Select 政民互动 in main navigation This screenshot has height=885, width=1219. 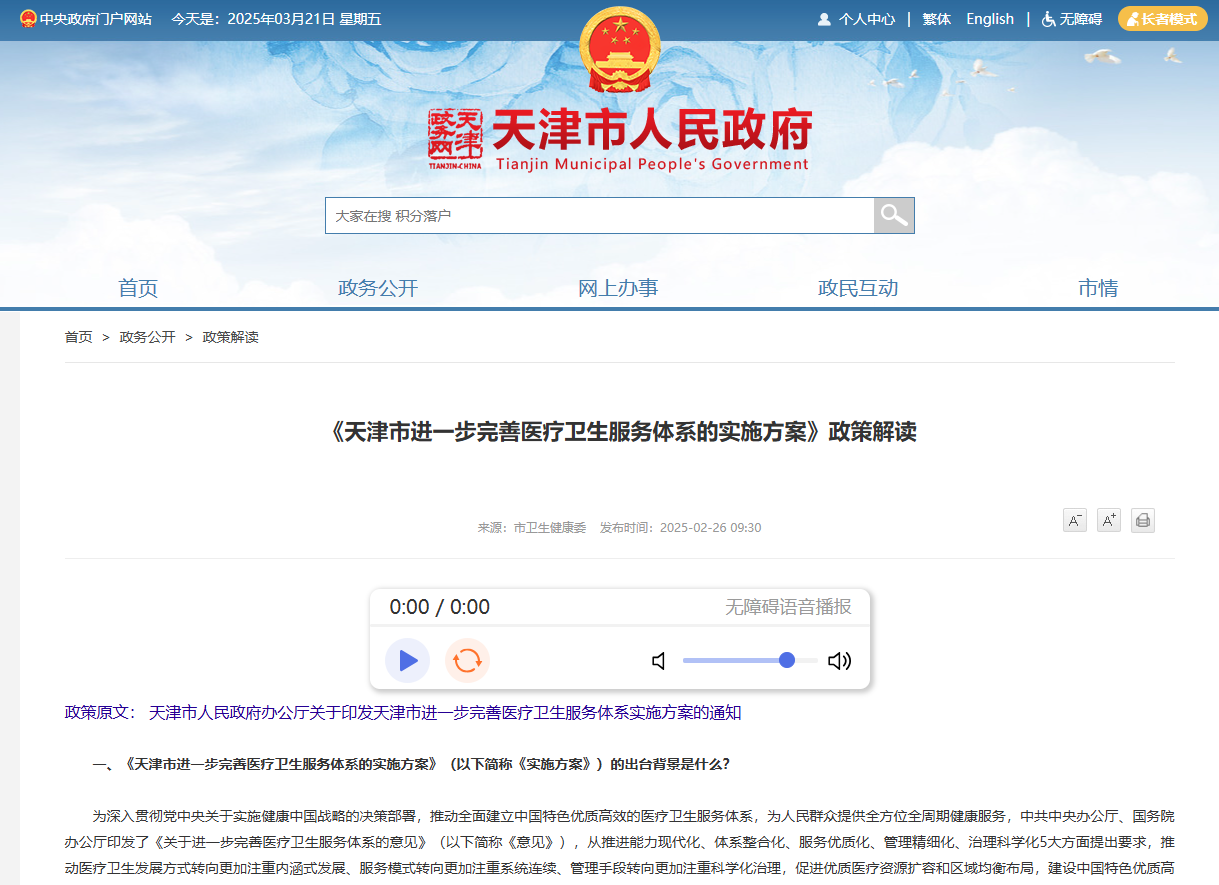858,288
